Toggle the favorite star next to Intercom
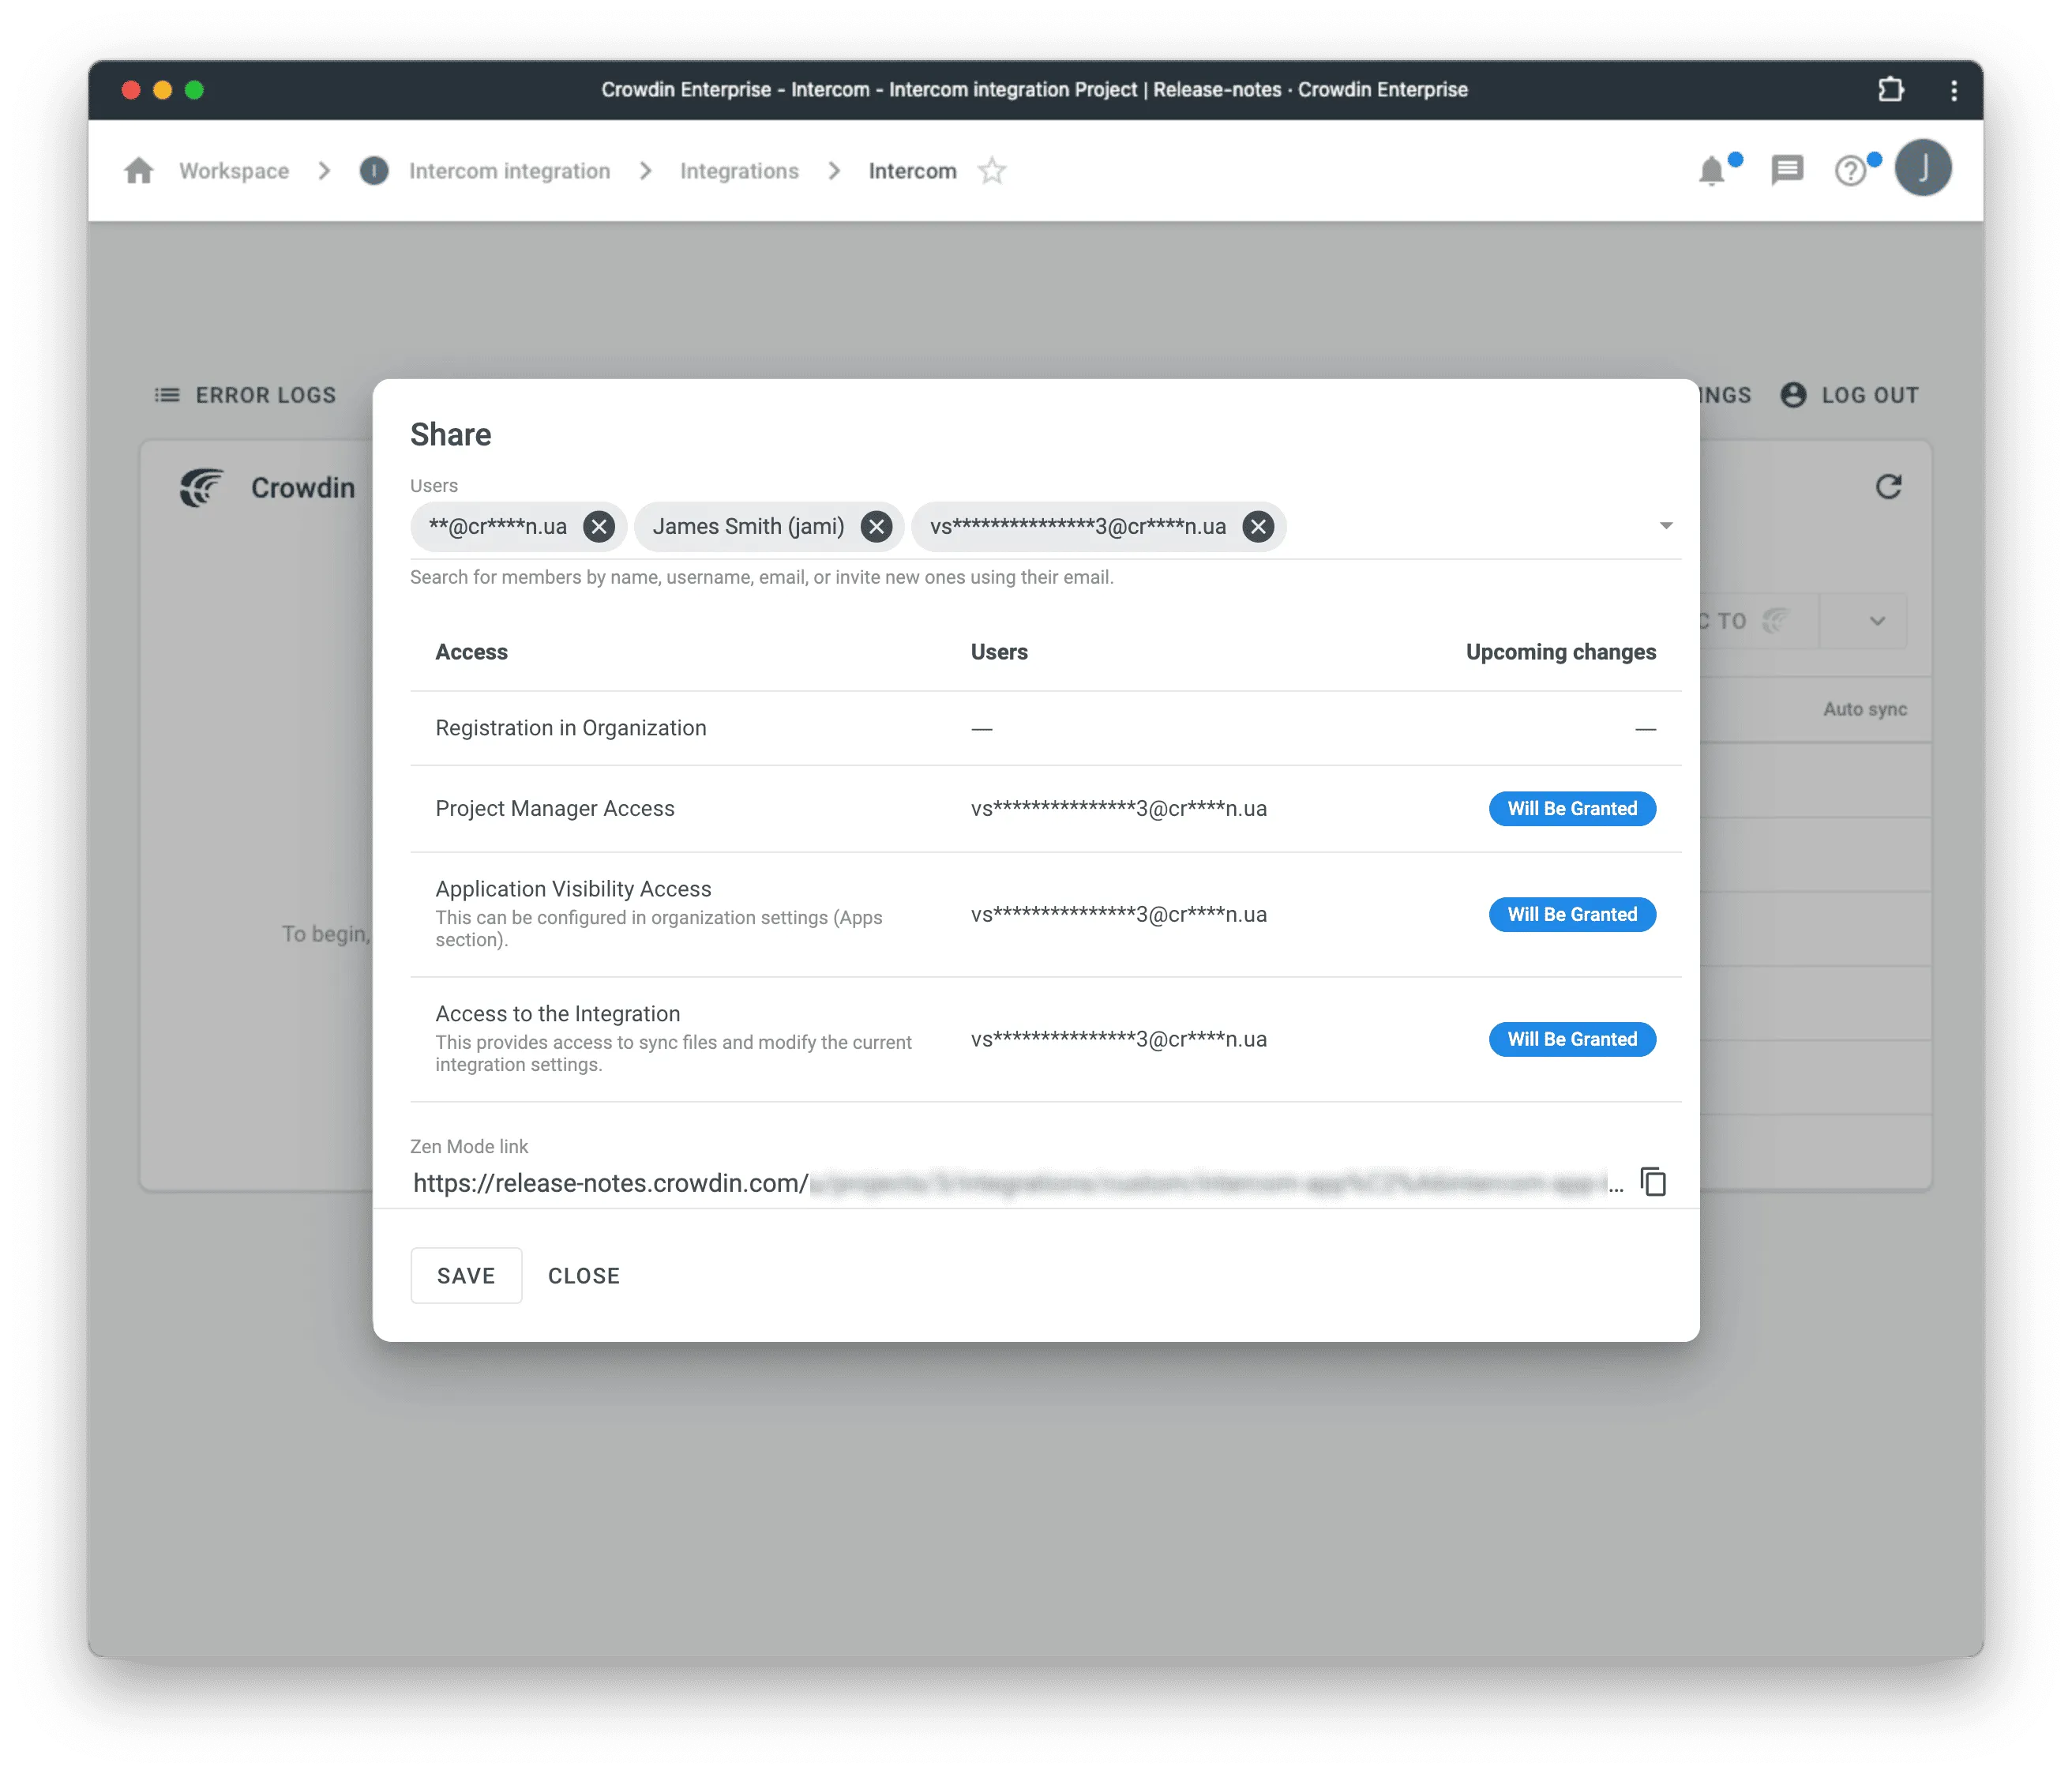The width and height of the screenshot is (2072, 1774). [x=993, y=171]
